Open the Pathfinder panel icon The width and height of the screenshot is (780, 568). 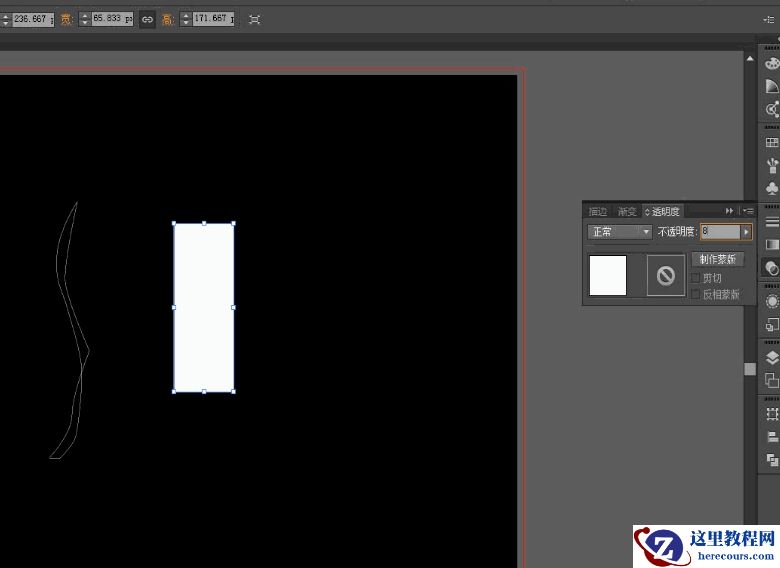[772, 460]
